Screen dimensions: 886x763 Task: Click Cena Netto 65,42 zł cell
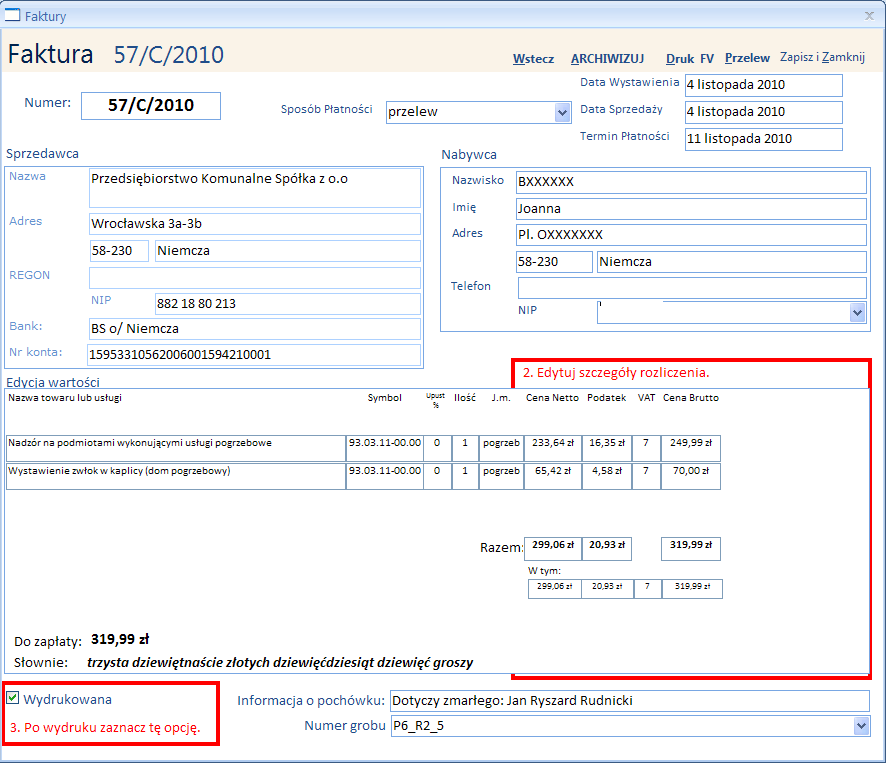pos(553,476)
